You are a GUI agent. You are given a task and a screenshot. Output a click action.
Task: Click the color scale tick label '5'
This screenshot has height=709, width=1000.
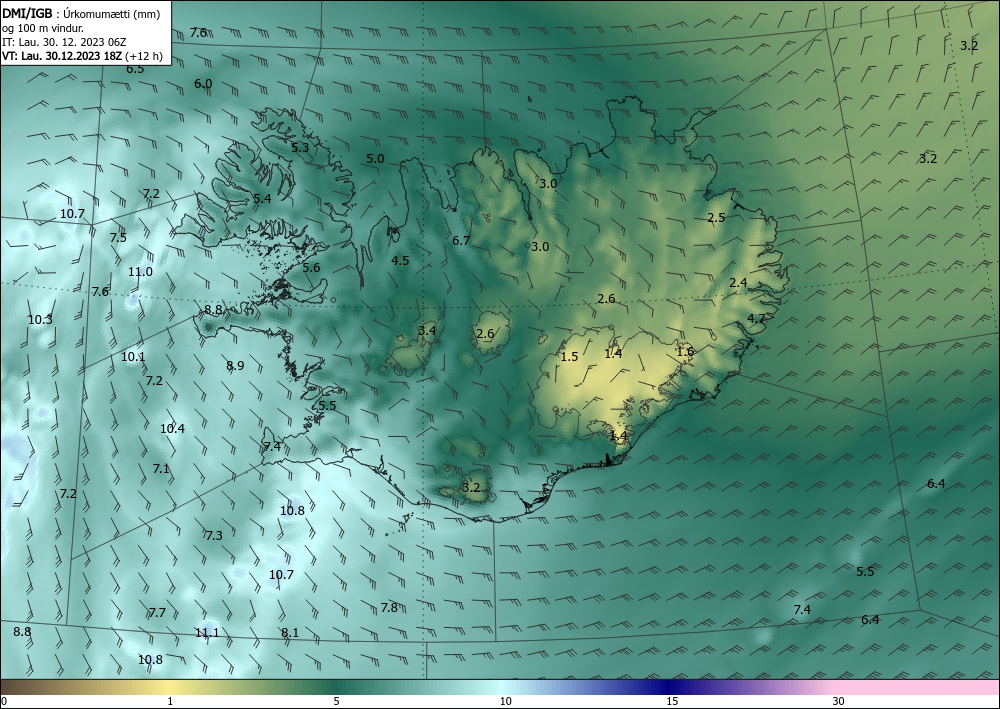pyautogui.click(x=336, y=701)
